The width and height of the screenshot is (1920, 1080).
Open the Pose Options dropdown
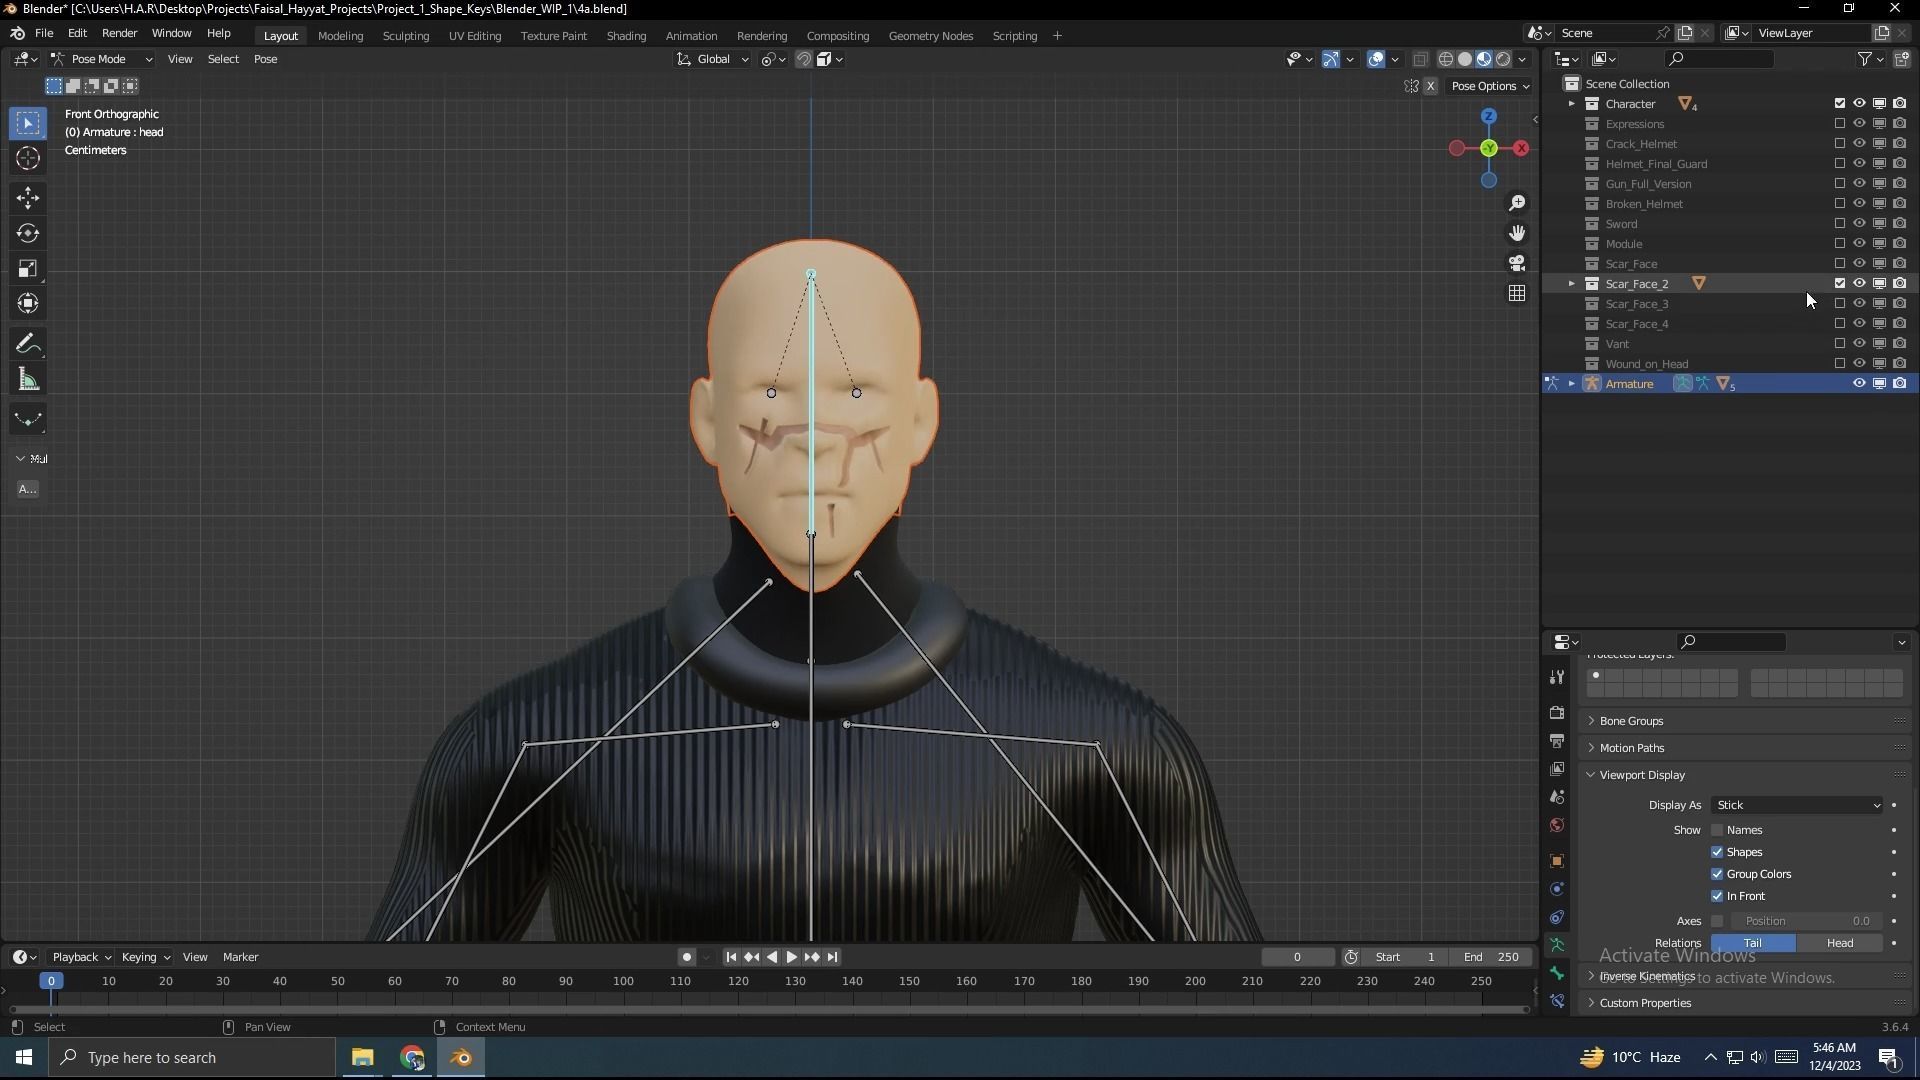1490,86
